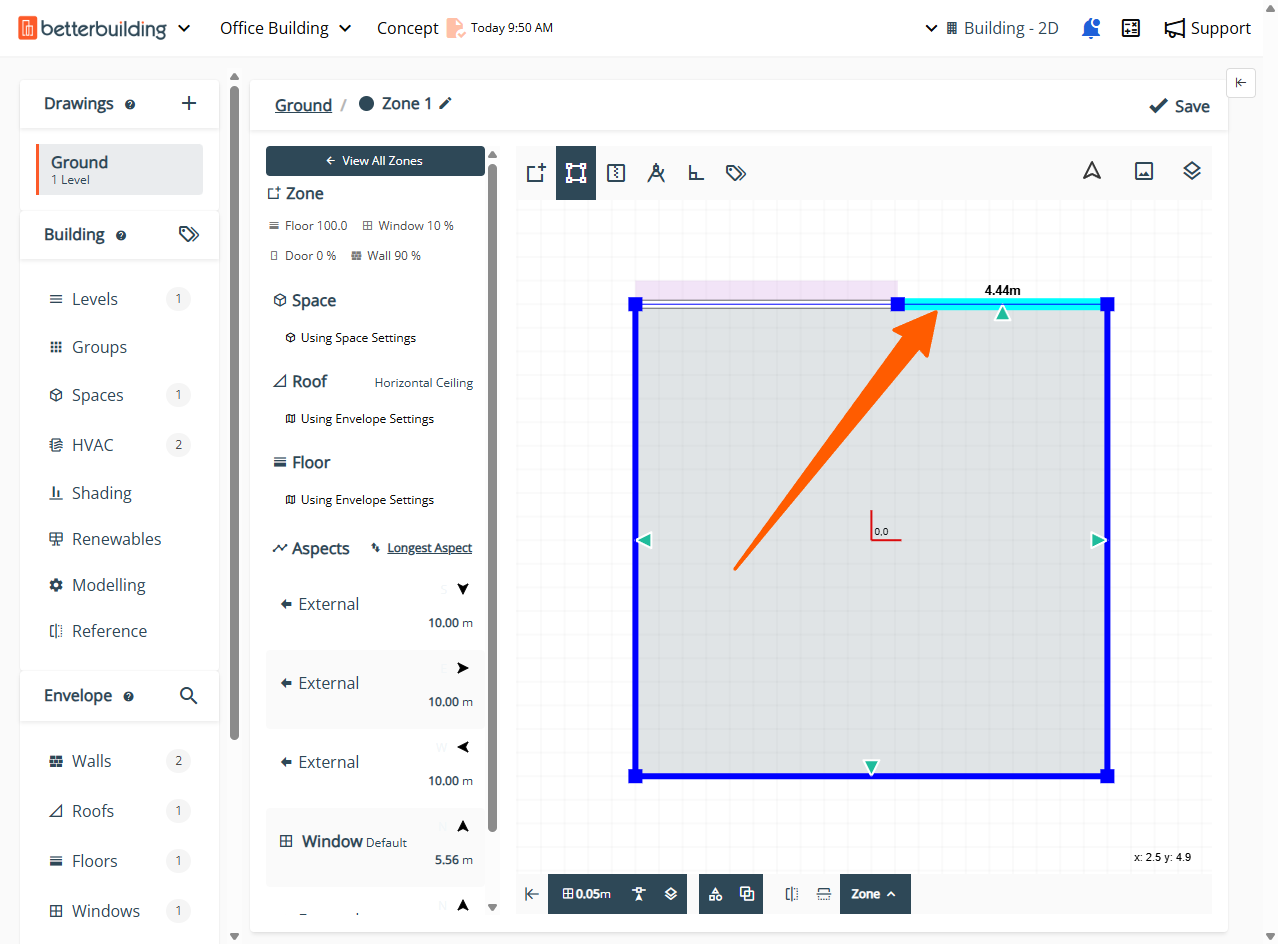Open the tags tool in canvas toolbar

pyautogui.click(x=736, y=173)
